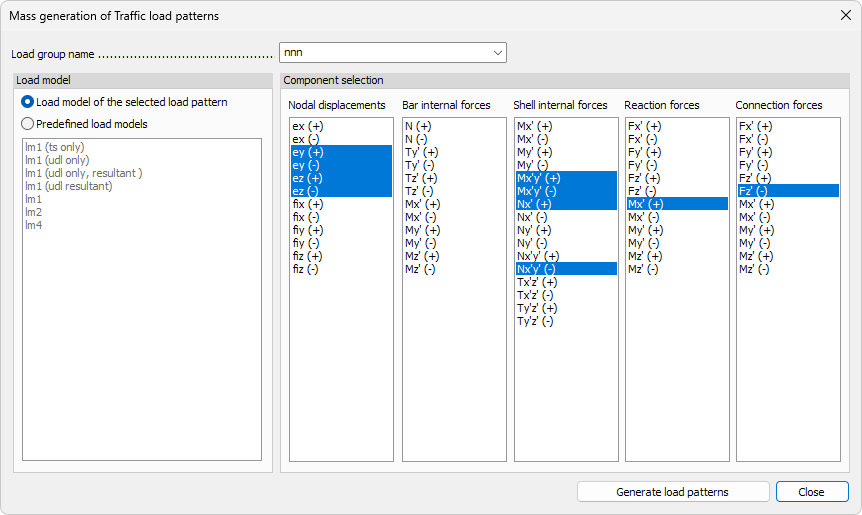862x515 pixels.
Task: Click 'lm1 (ts only)' in load model list
Action: [55, 147]
